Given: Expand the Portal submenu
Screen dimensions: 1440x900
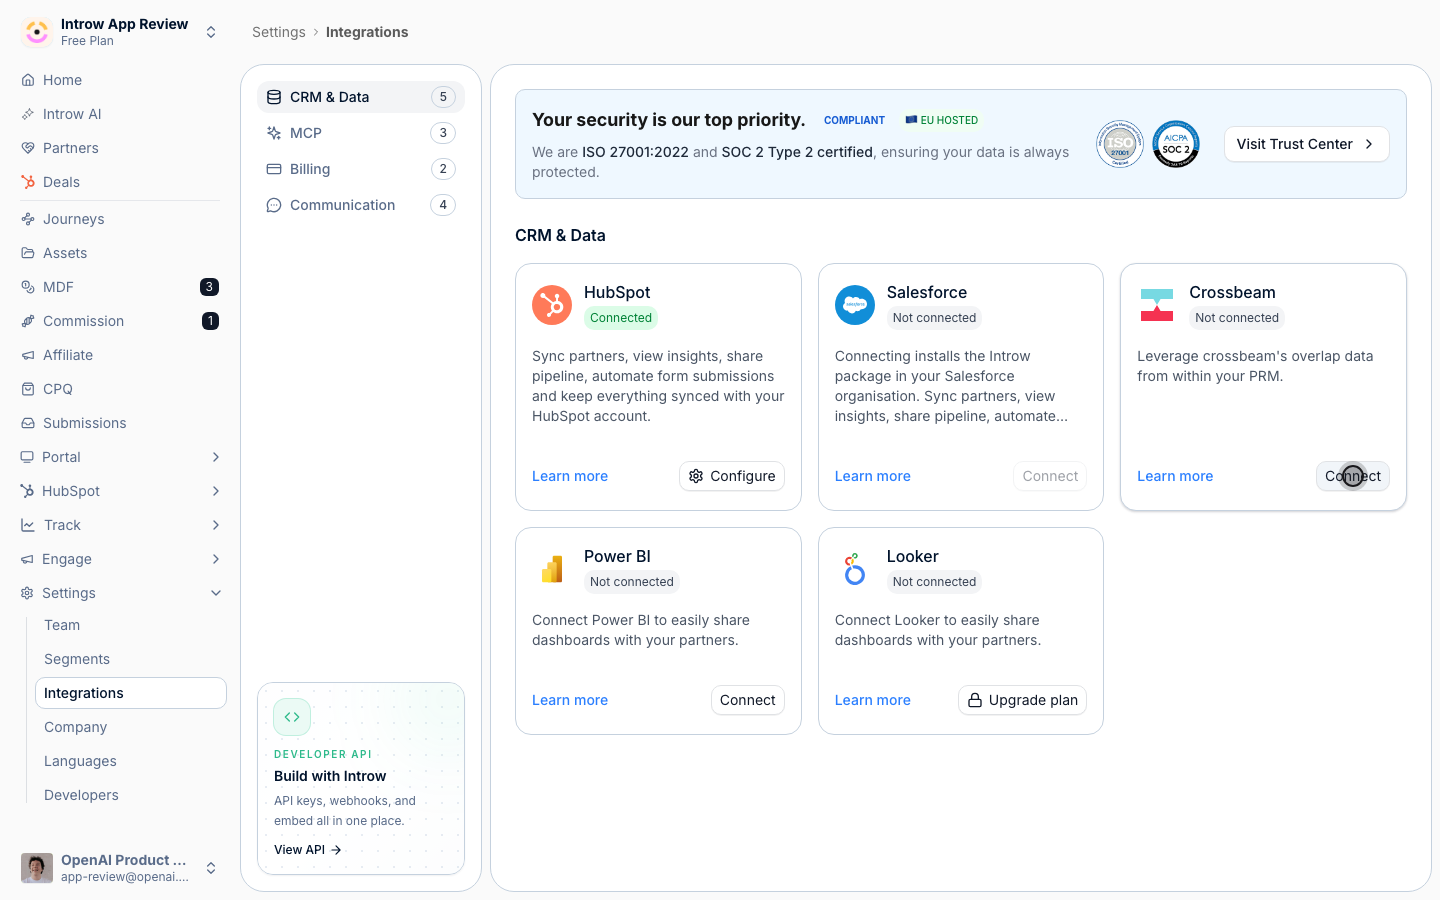Looking at the screenshot, I should point(216,457).
